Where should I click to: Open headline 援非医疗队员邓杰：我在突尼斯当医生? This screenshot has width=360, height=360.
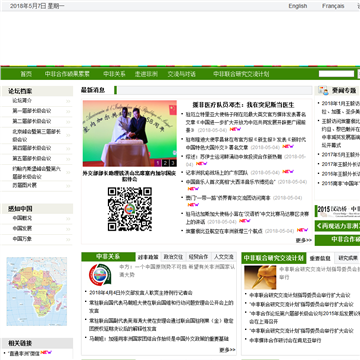click(243, 105)
